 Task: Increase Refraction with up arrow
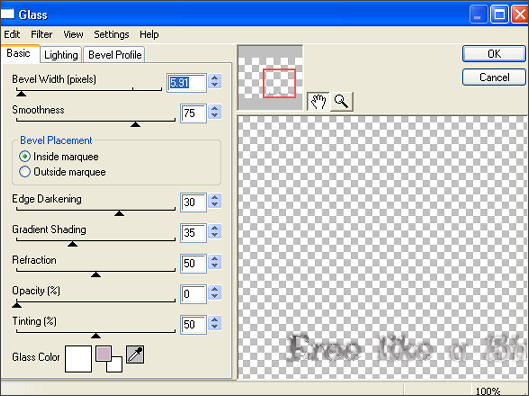coord(215,258)
